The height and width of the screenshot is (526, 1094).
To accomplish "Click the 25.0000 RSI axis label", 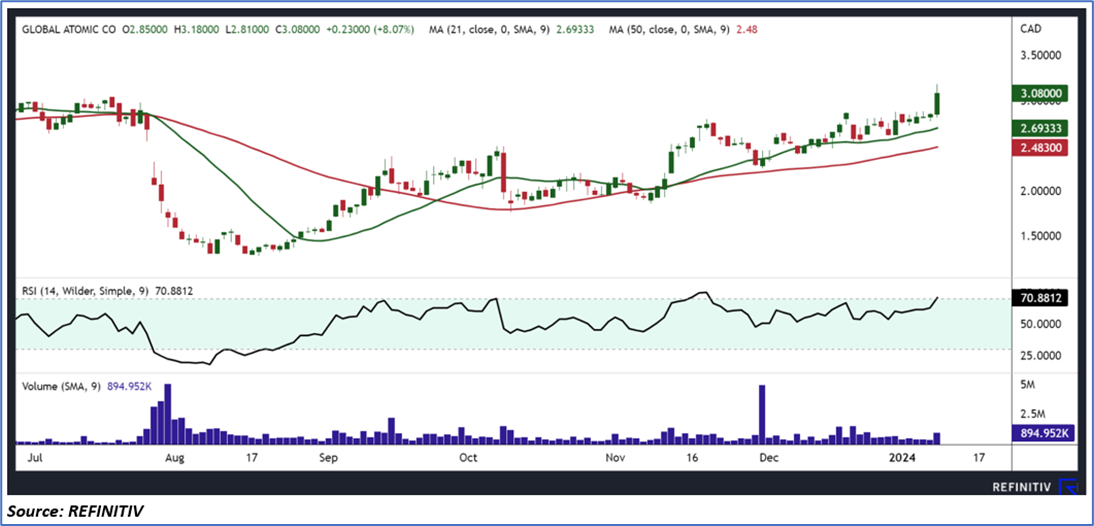I will tap(1039, 356).
